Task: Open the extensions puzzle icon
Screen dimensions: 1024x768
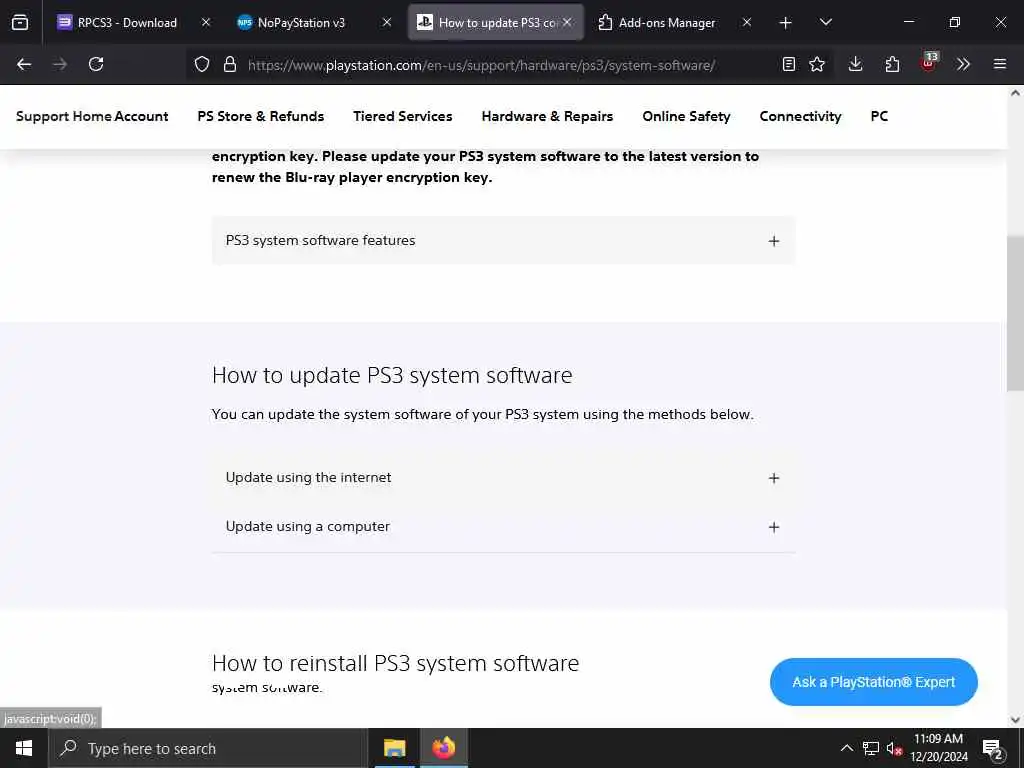Action: (x=892, y=64)
